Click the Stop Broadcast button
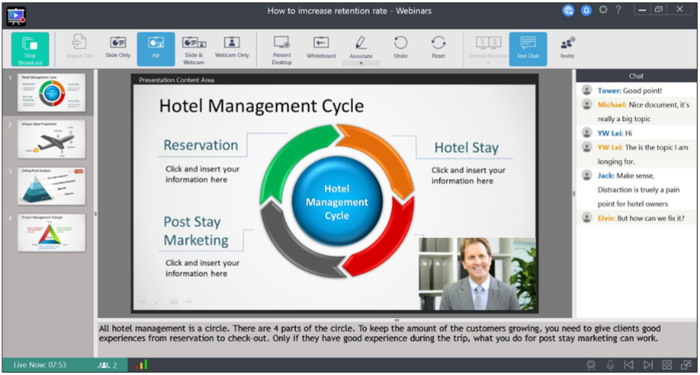Screen dimensions: 700x375 pos(30,49)
